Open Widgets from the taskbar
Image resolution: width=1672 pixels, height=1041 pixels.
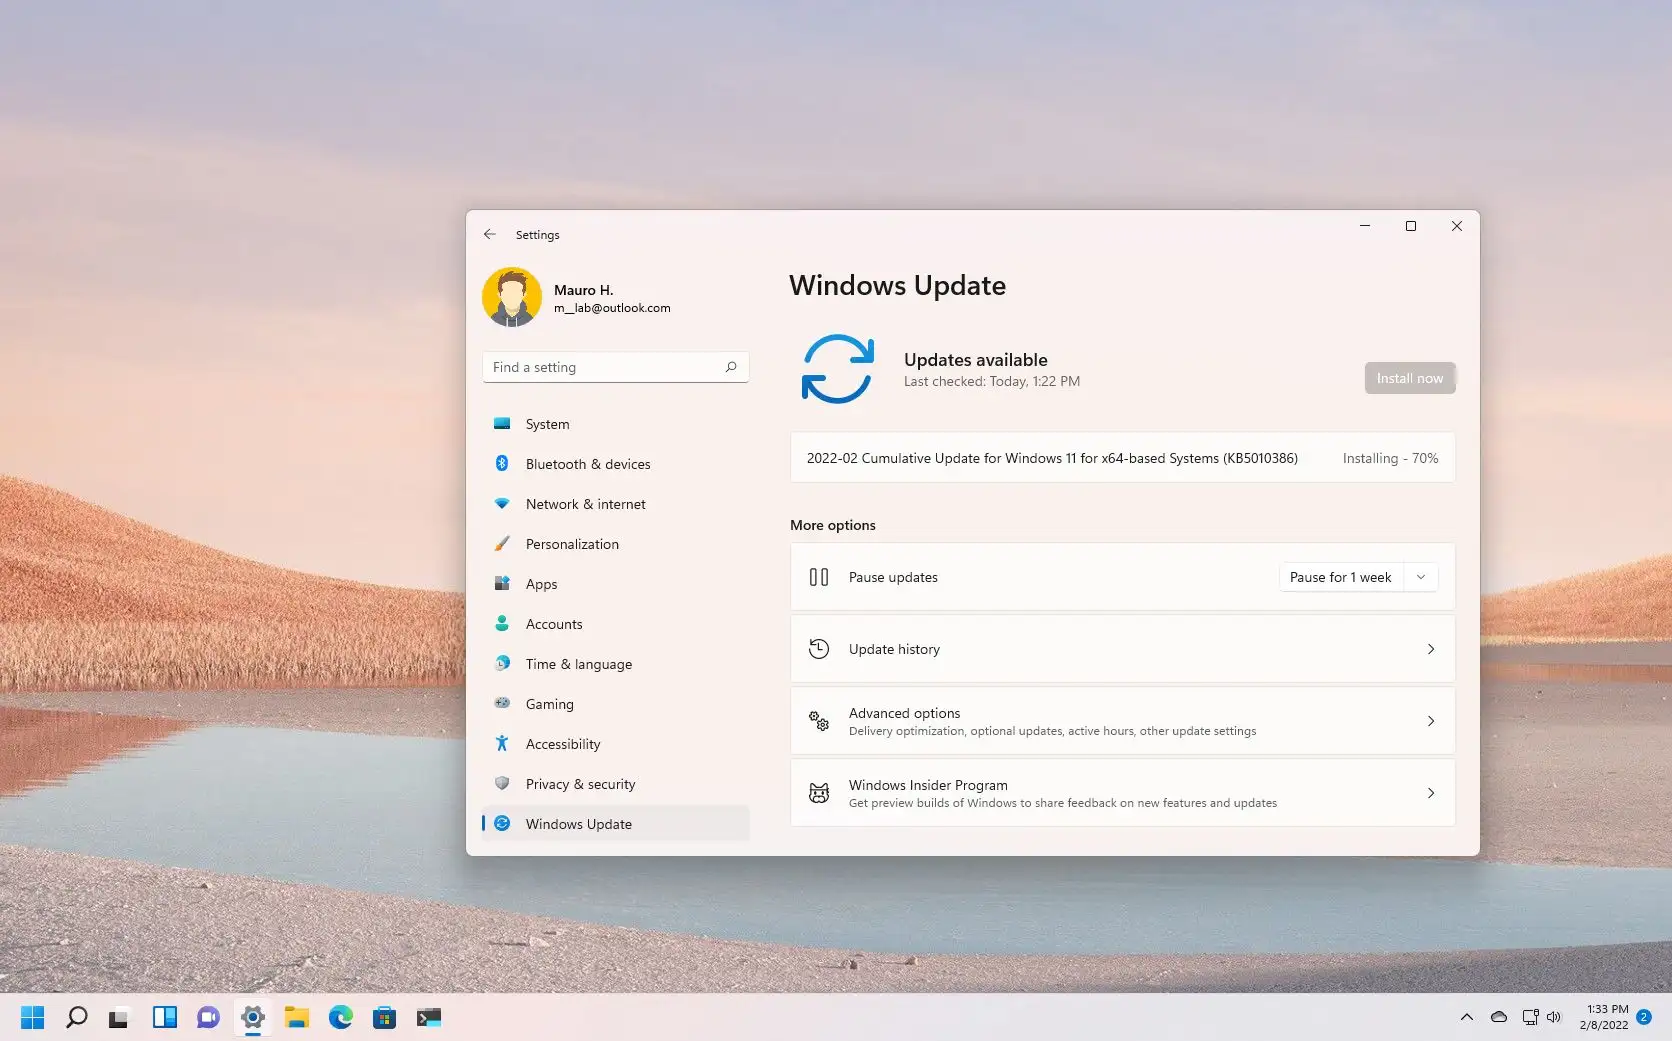164,1017
